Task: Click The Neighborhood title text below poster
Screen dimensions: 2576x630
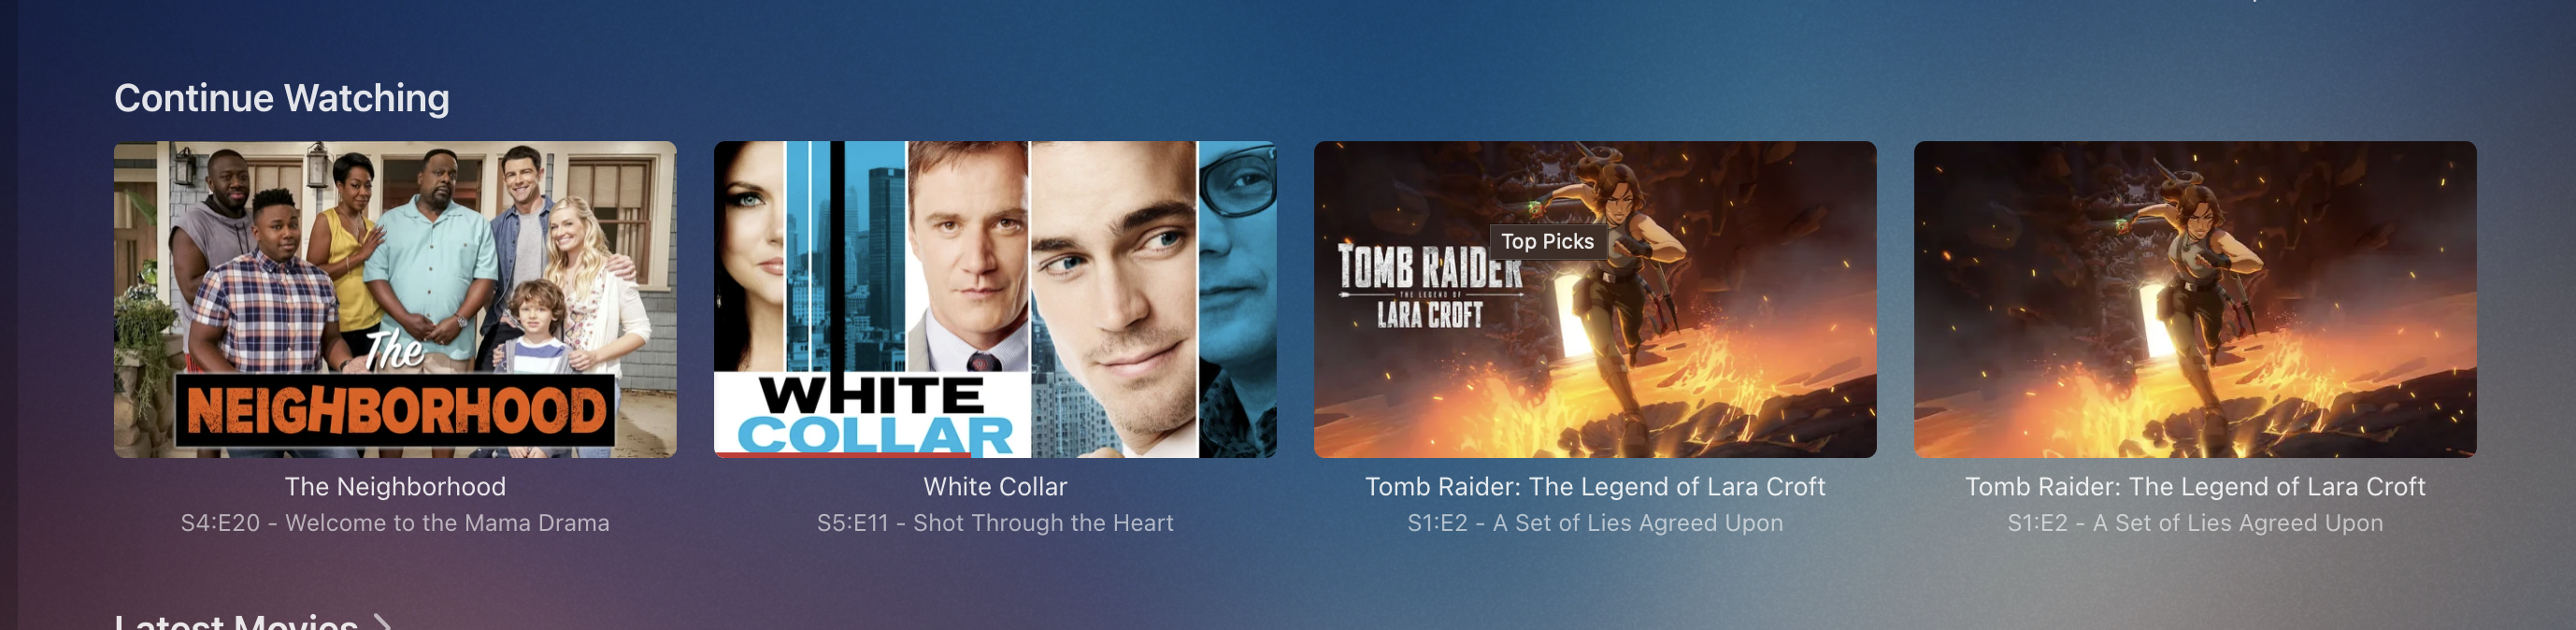Action: (395, 487)
